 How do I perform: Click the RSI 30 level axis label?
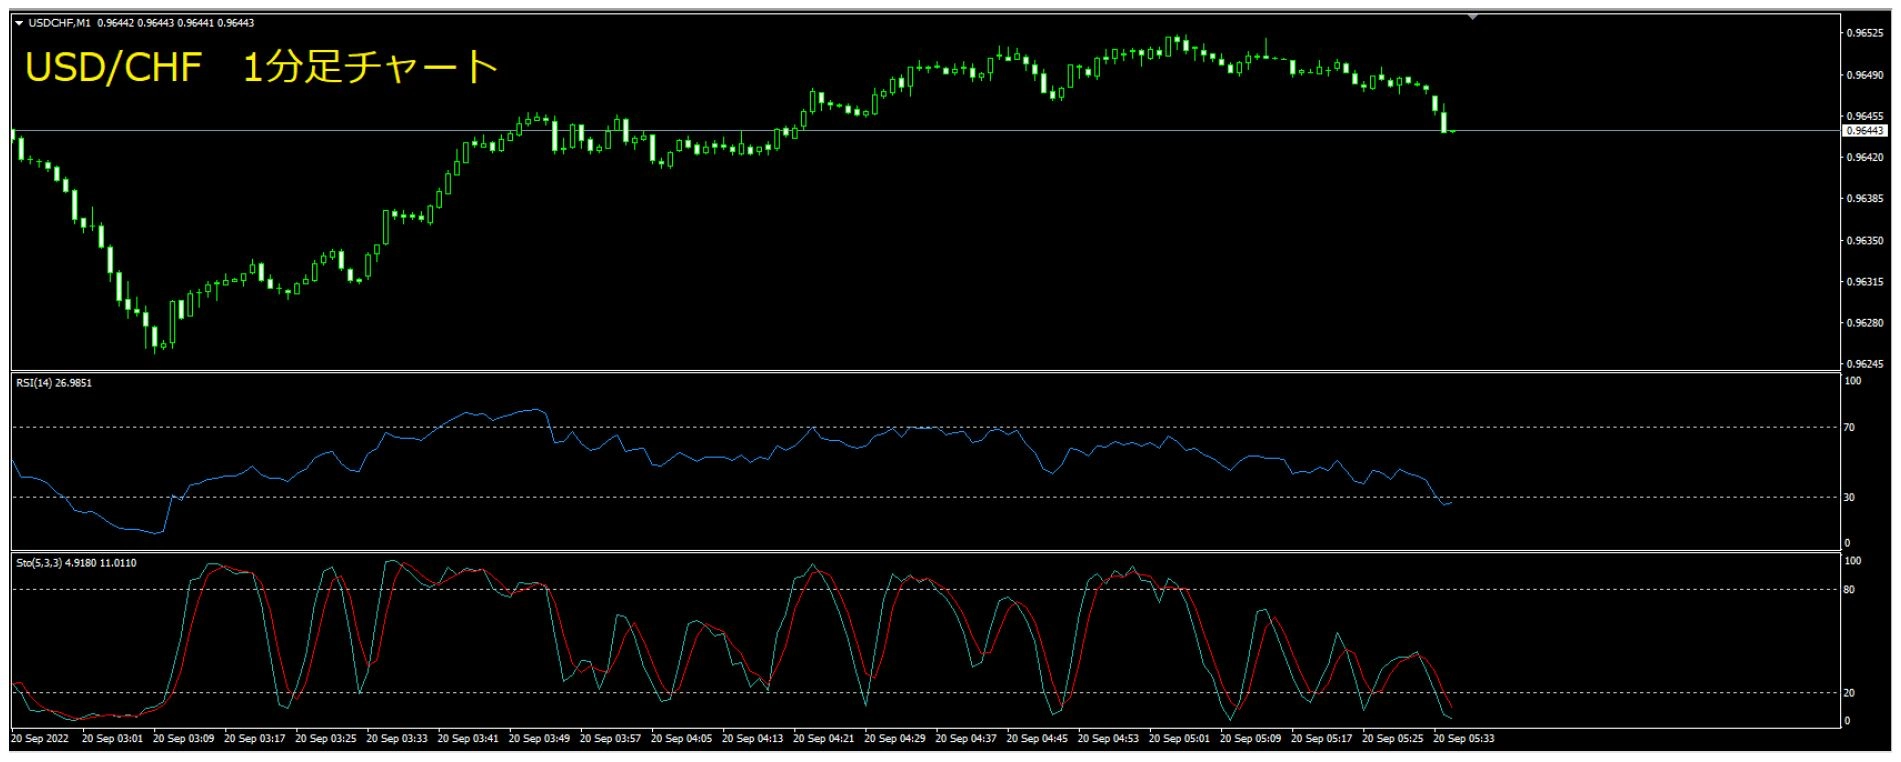click(1849, 497)
